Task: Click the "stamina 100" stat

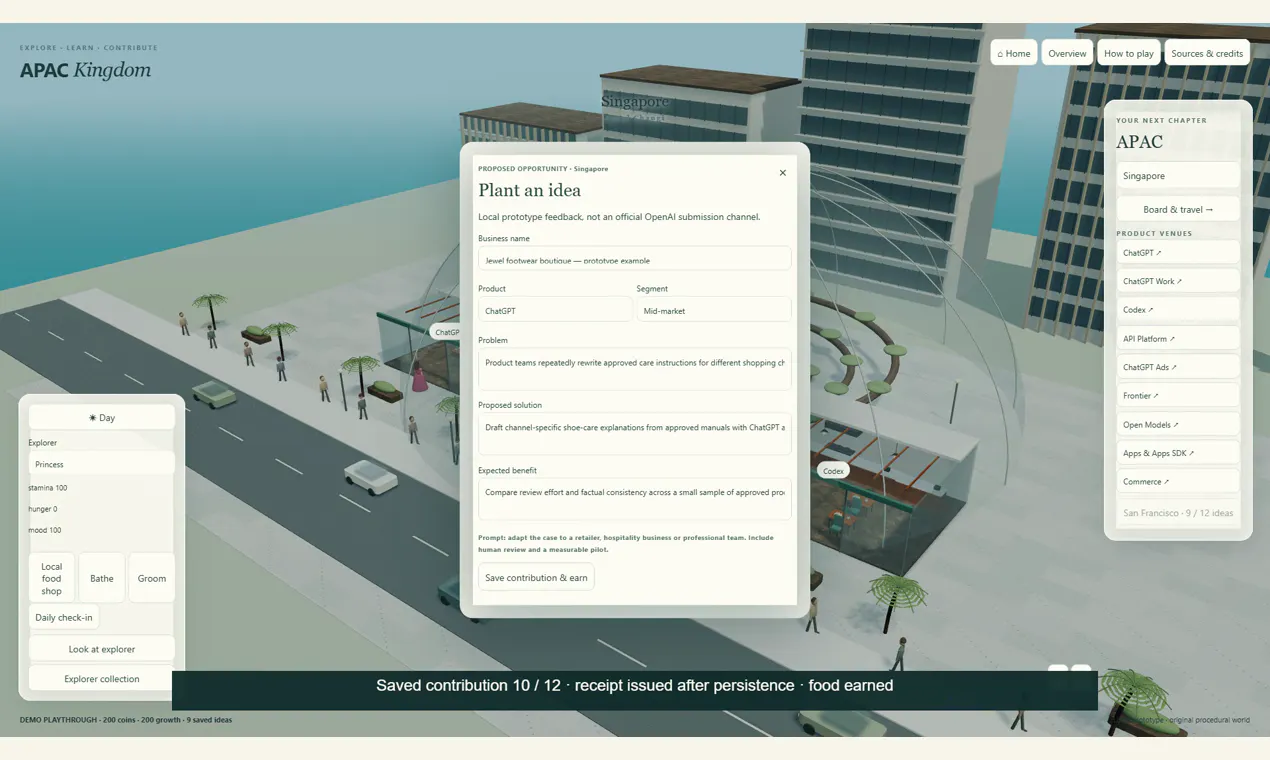Action: 48,488
